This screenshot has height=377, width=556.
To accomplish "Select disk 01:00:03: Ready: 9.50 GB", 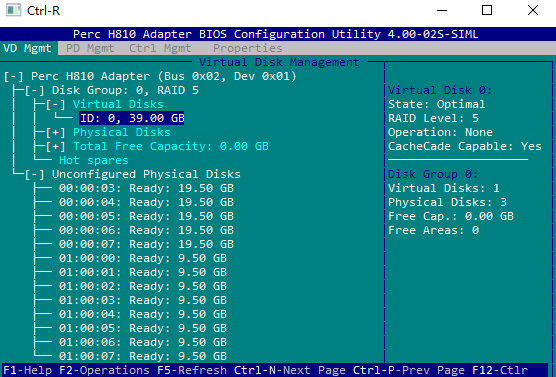I will 143,300.
